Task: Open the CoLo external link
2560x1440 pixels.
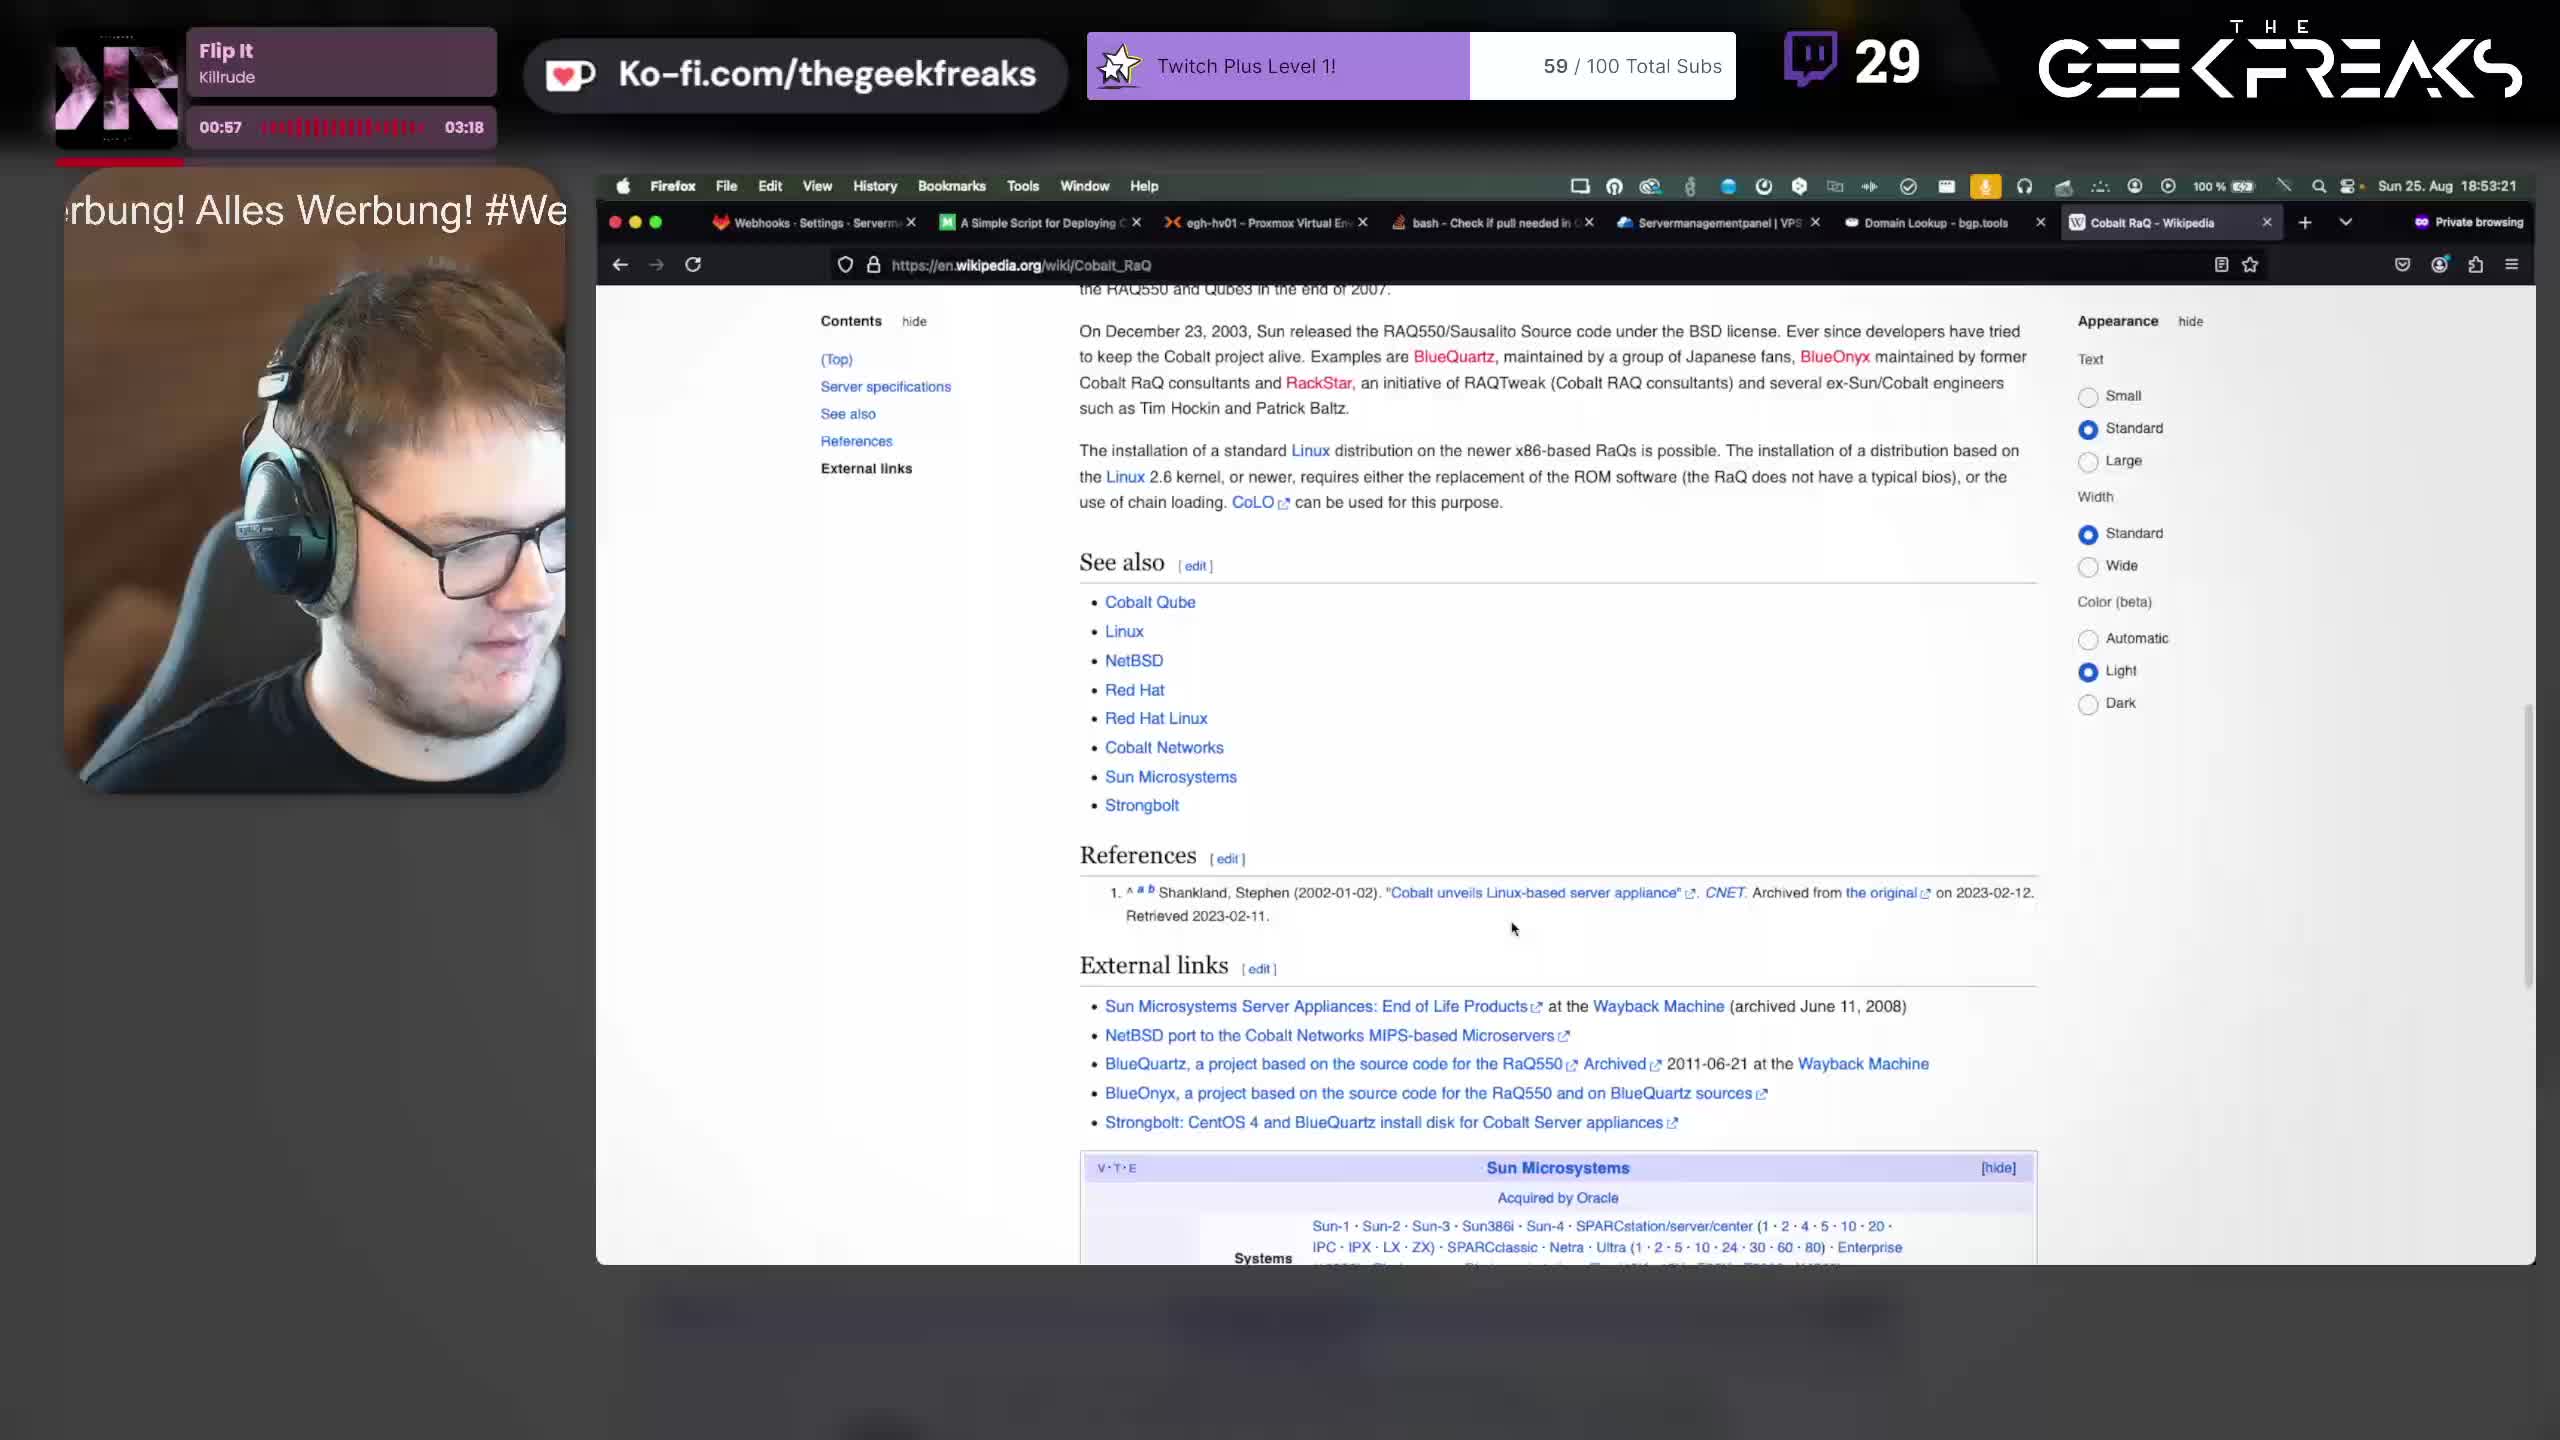Action: click(1260, 503)
